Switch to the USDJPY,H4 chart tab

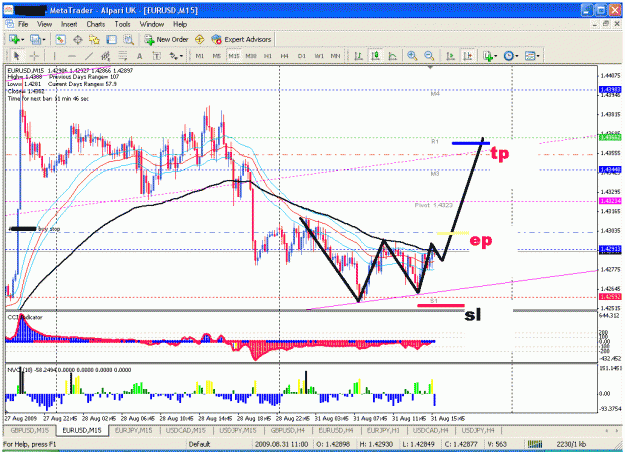tap(478, 430)
